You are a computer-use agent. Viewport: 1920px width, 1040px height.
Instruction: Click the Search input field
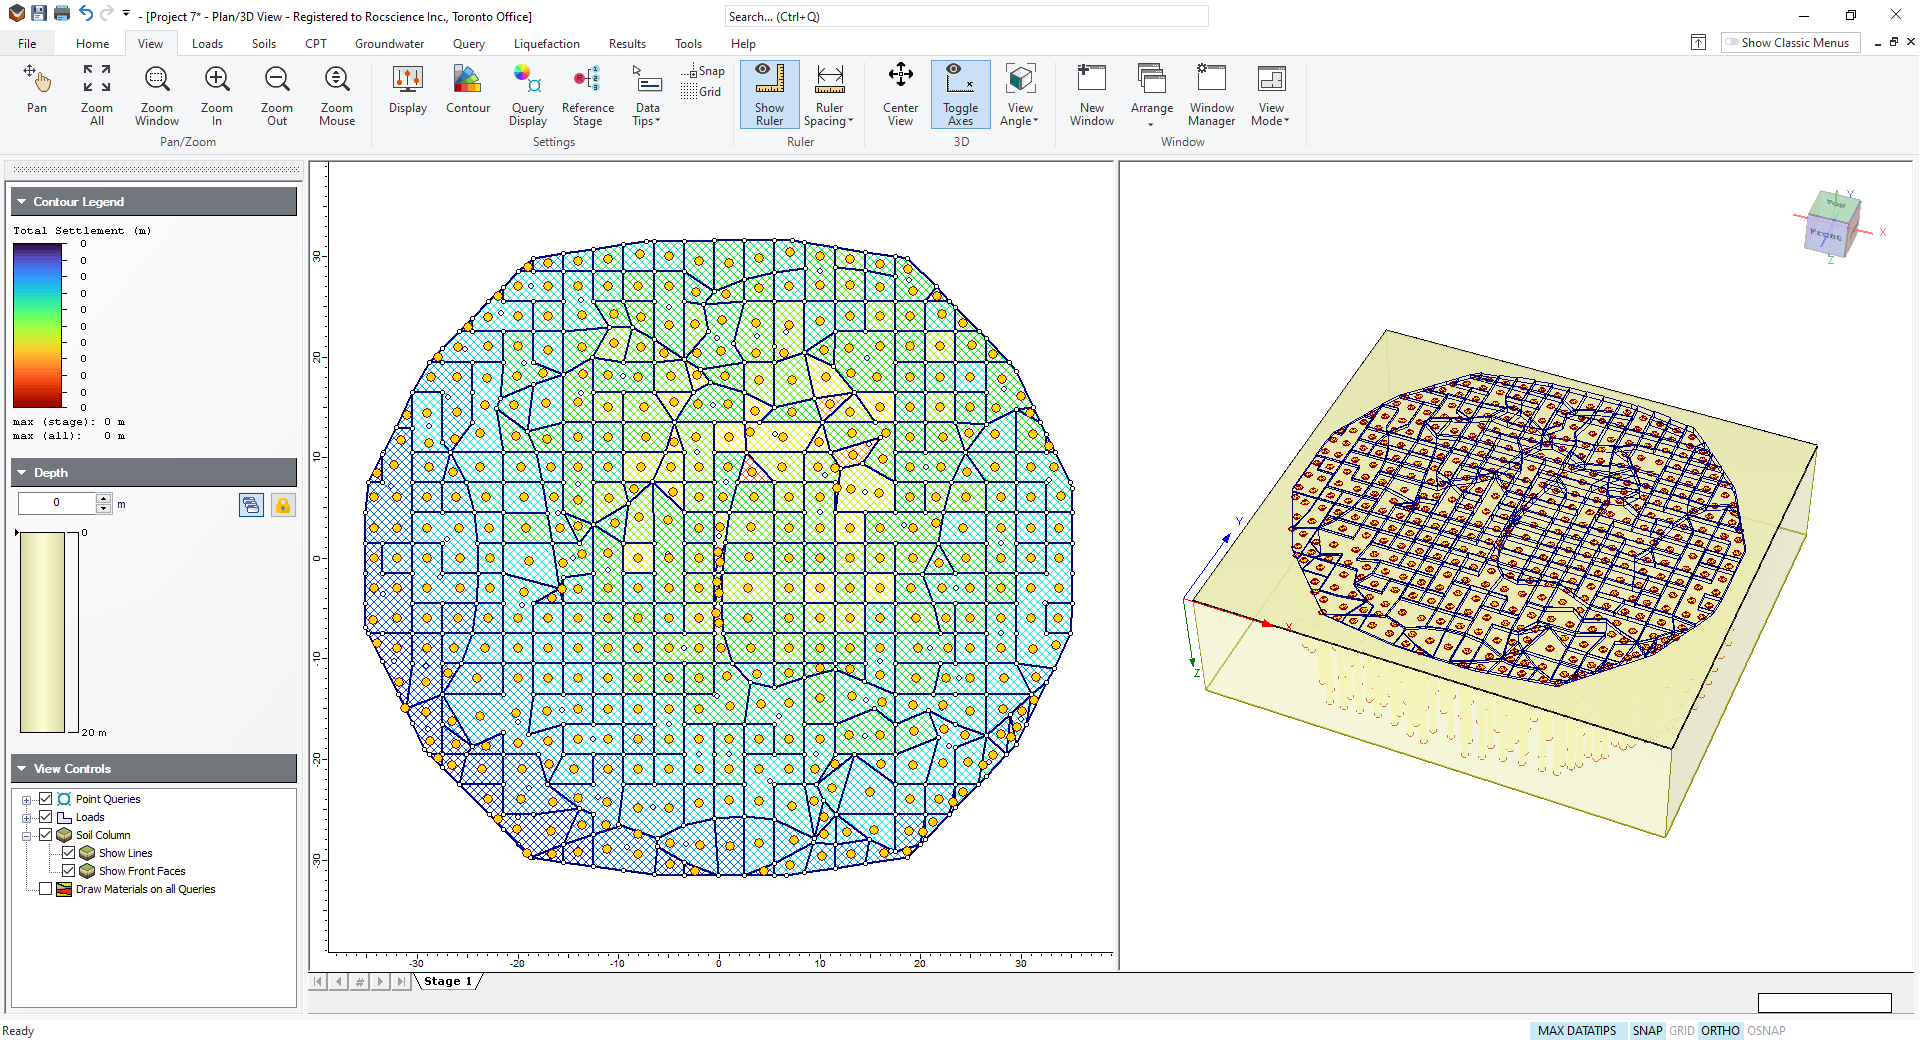click(x=965, y=17)
